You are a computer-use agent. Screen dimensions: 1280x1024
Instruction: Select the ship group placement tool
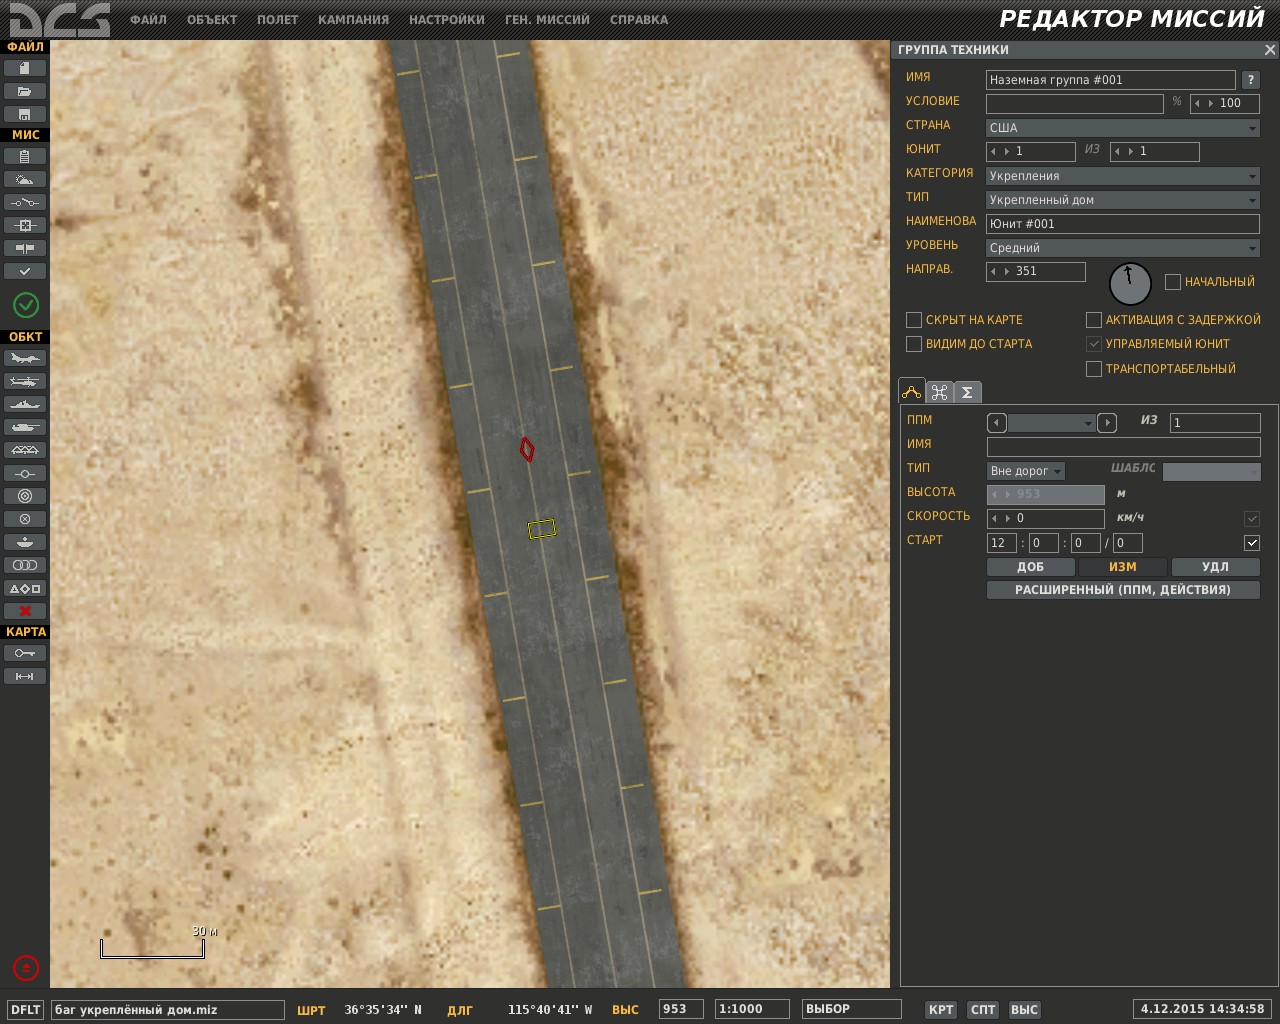click(25, 404)
